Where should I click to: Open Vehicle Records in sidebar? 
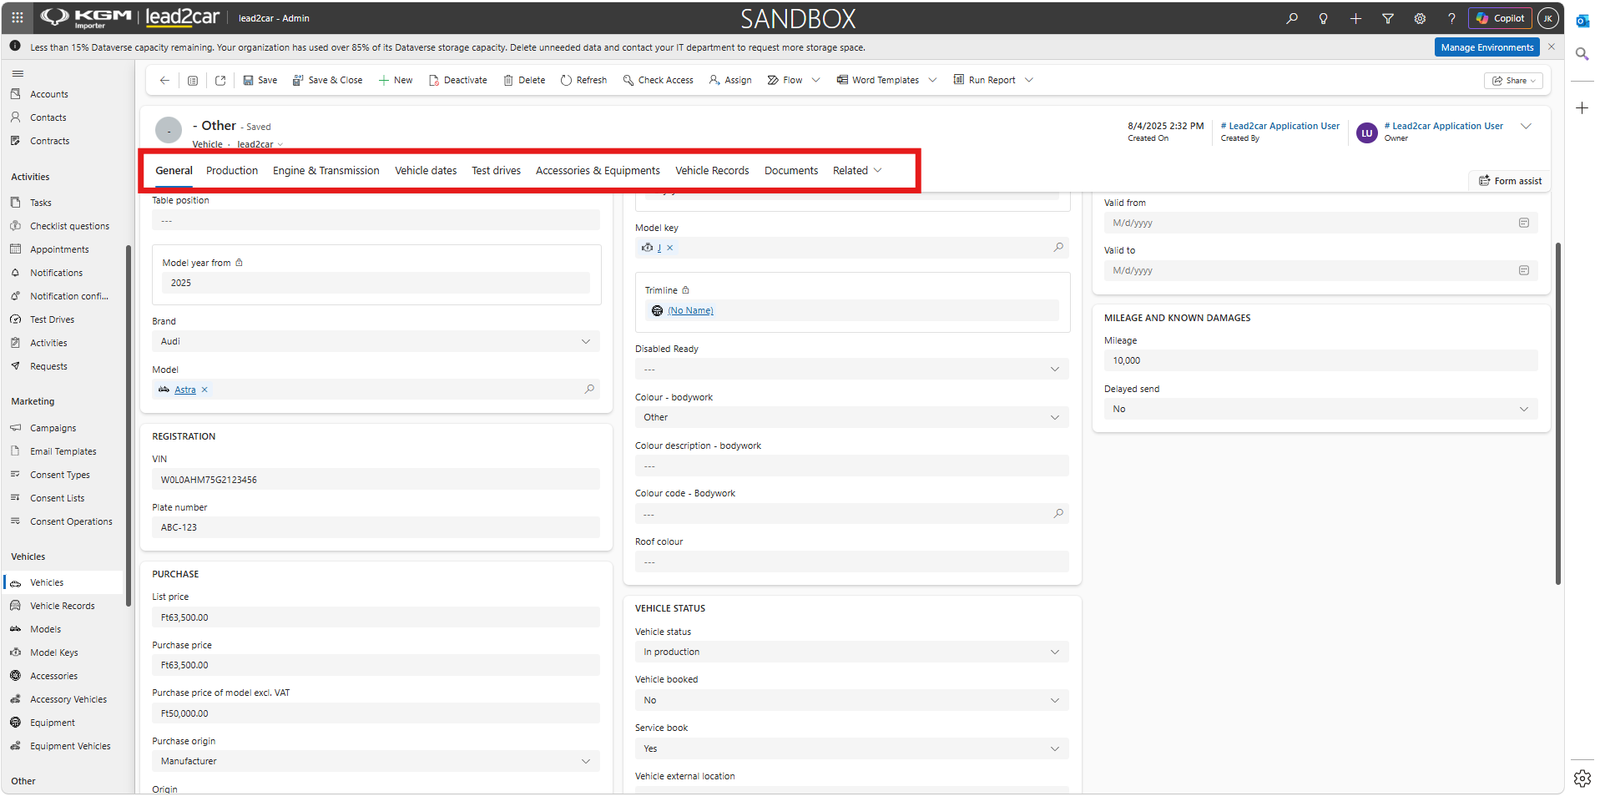click(62, 606)
